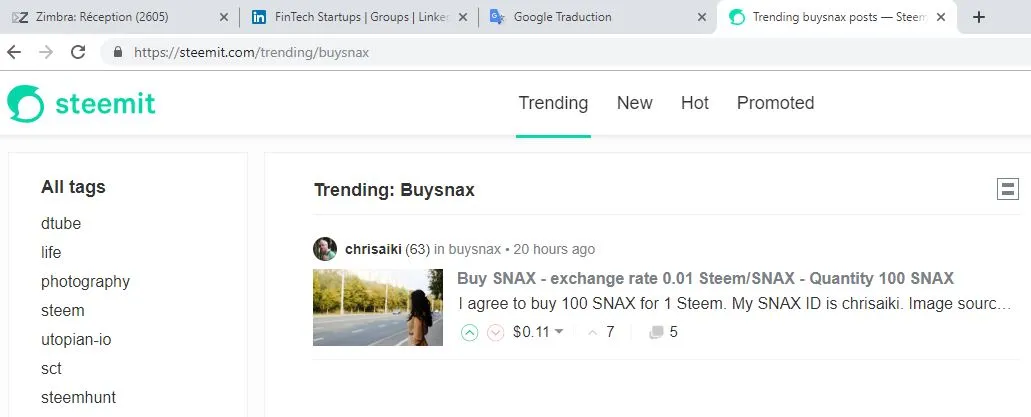The width and height of the screenshot is (1031, 417).
Task: Upvote the chrisaiki post
Action: (x=470, y=332)
